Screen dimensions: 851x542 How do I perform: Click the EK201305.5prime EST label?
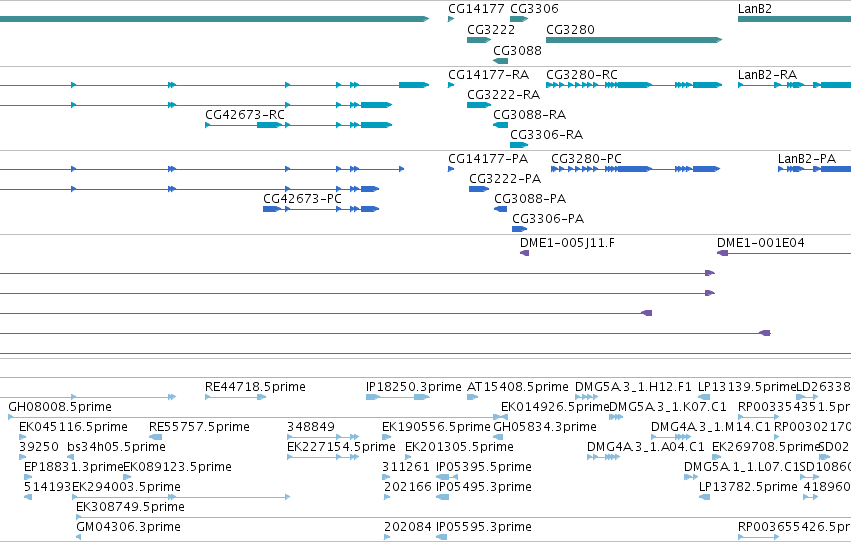click(459, 447)
